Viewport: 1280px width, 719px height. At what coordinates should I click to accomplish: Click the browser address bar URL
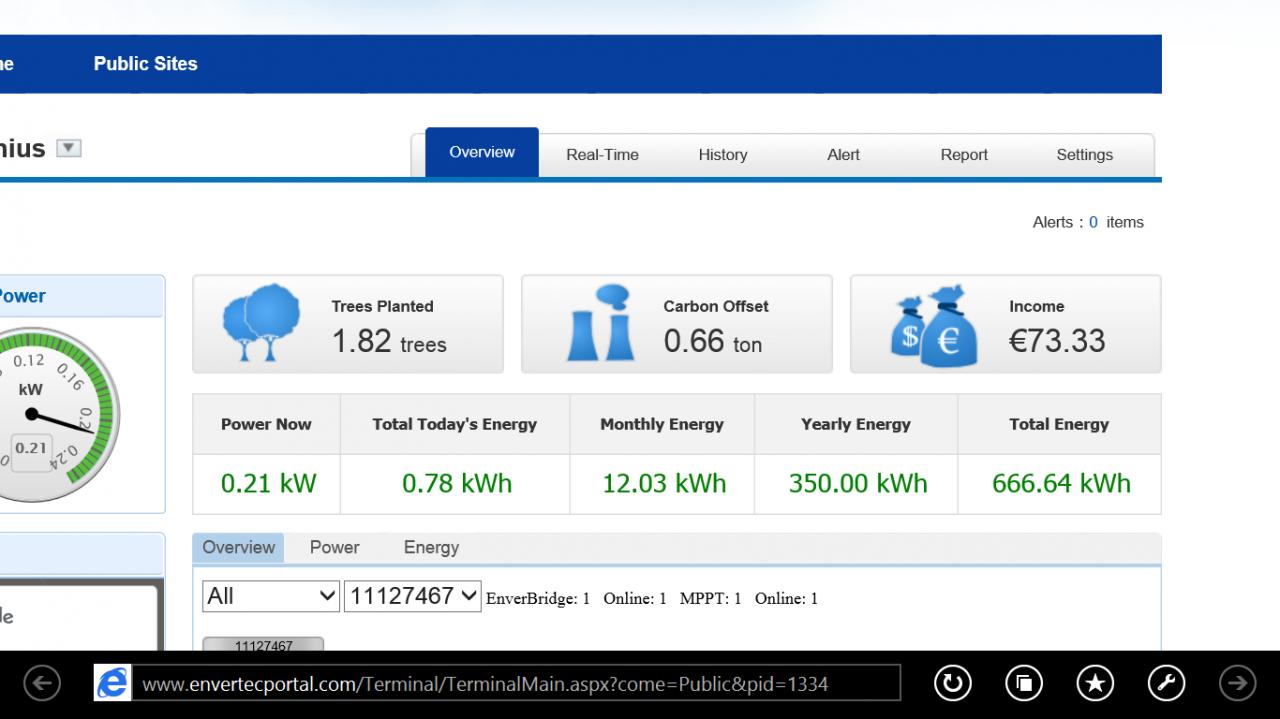[516, 684]
